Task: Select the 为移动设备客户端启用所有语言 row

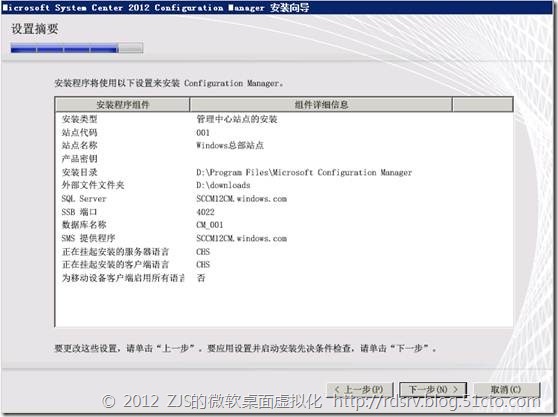Action: (123, 278)
